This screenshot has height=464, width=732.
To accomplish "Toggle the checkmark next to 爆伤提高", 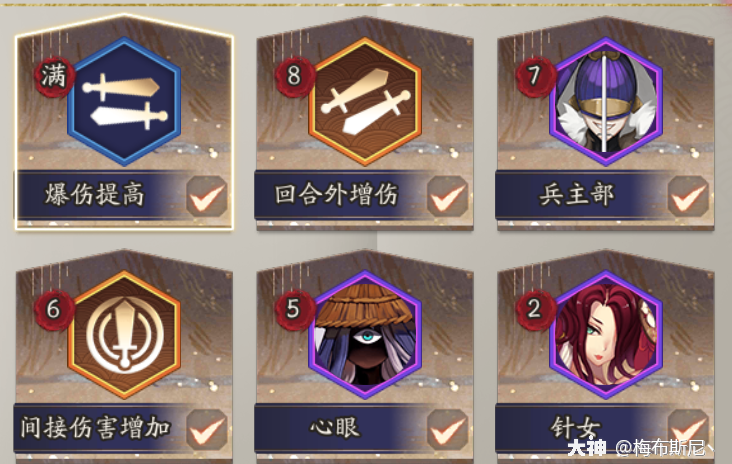I will pos(207,196).
